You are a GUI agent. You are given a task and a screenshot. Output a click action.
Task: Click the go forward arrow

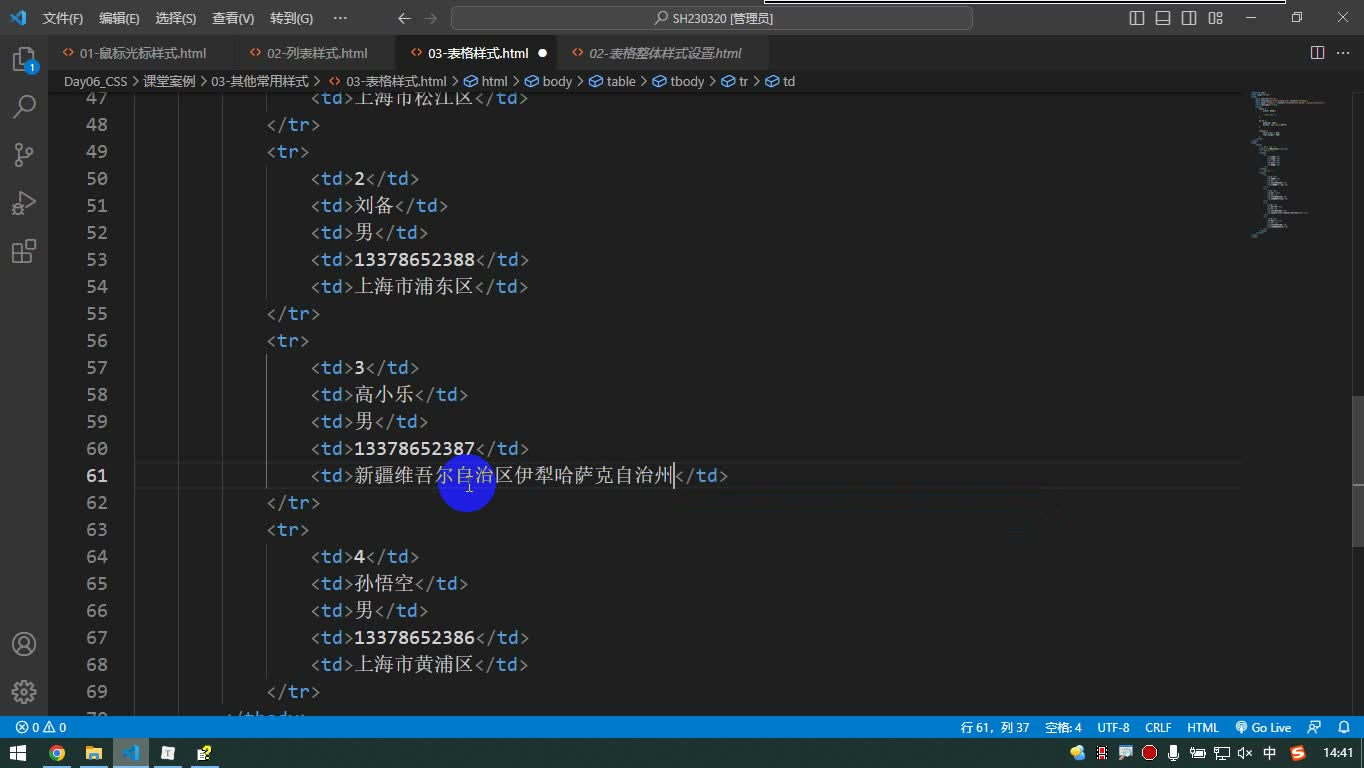click(x=430, y=18)
